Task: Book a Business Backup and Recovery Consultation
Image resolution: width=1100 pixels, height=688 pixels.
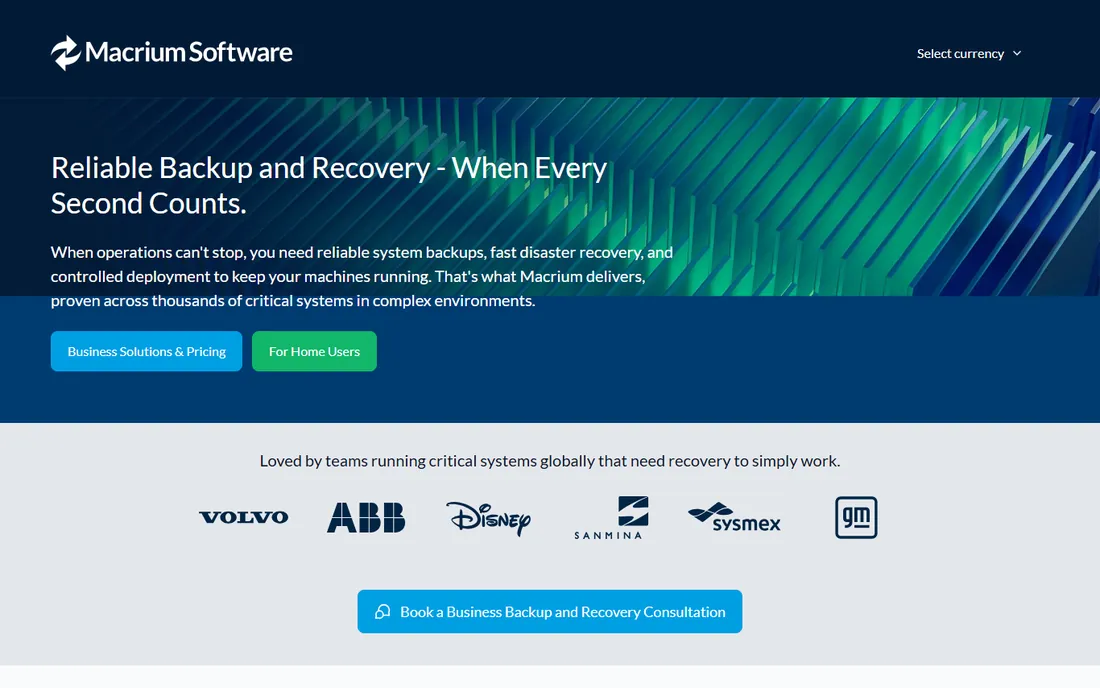Action: tap(549, 612)
